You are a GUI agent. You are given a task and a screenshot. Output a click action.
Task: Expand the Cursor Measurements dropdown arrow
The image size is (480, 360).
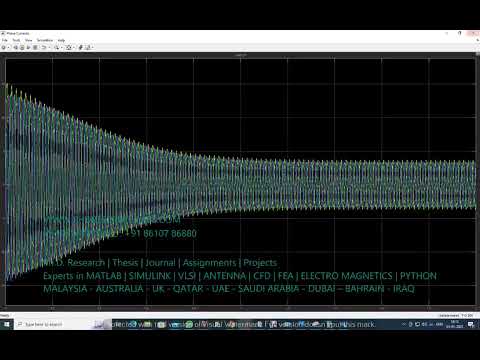pos(93,47)
